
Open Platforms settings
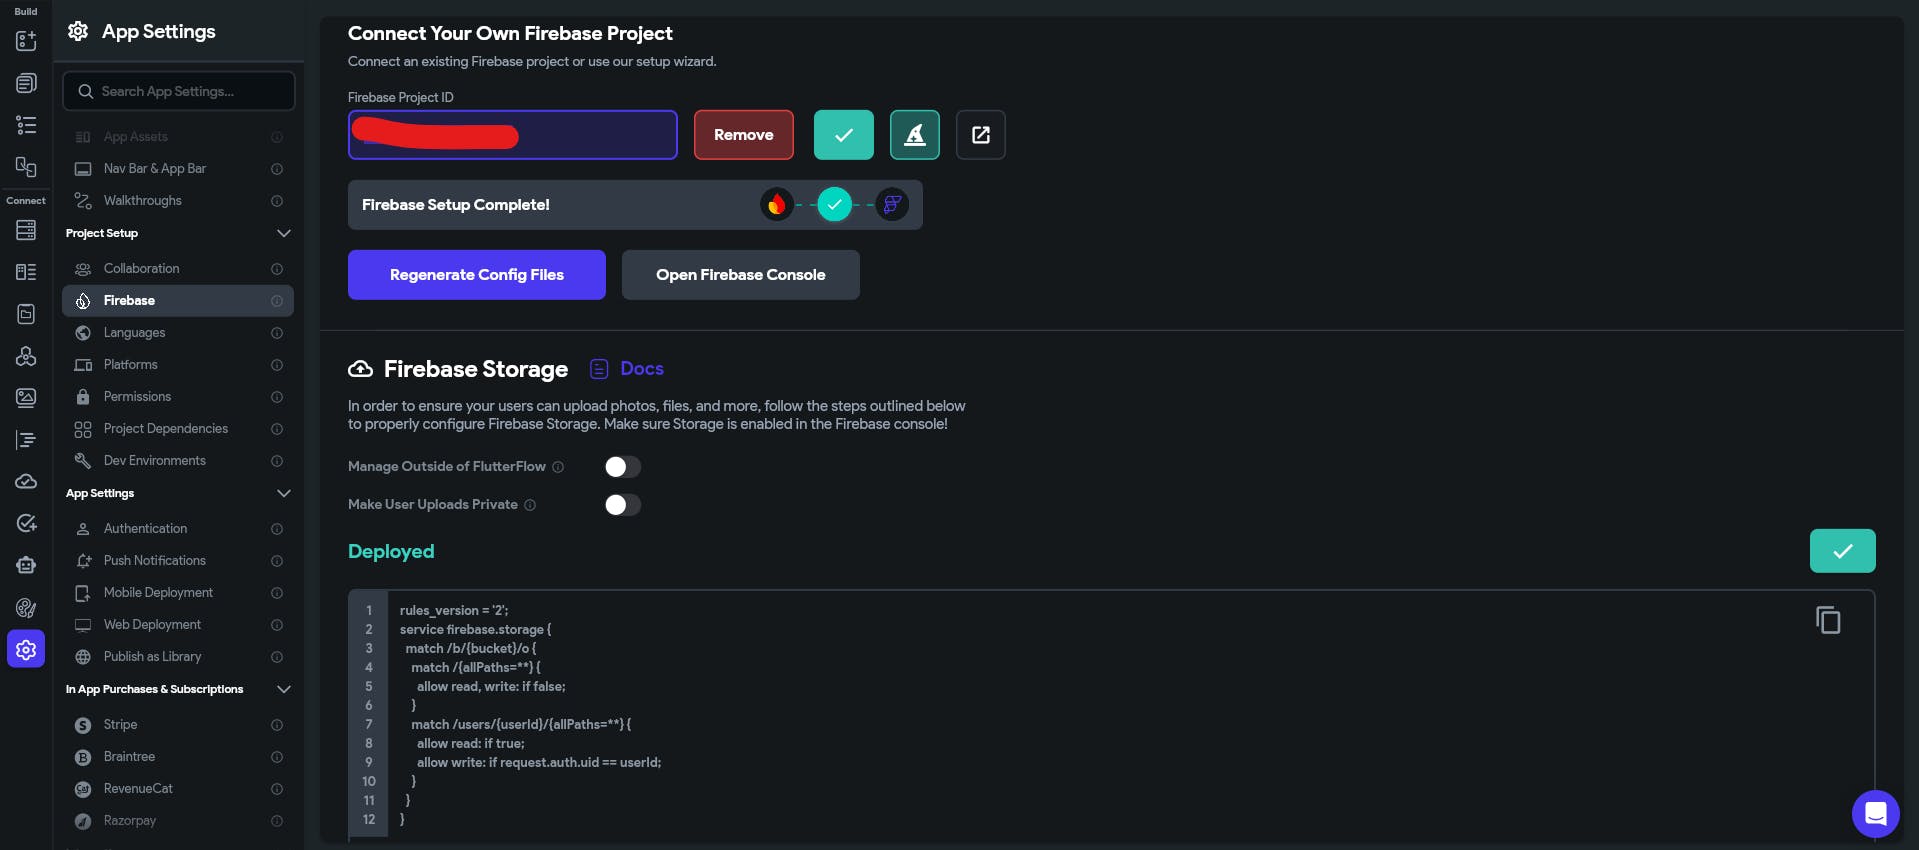(178, 365)
